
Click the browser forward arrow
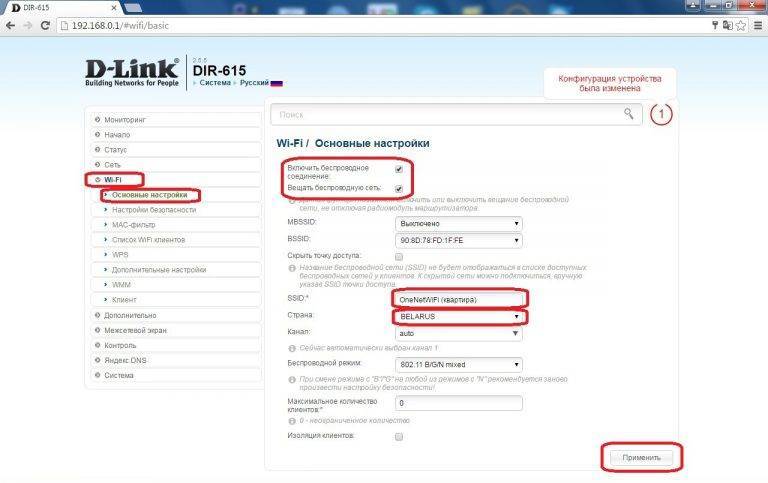(27, 25)
